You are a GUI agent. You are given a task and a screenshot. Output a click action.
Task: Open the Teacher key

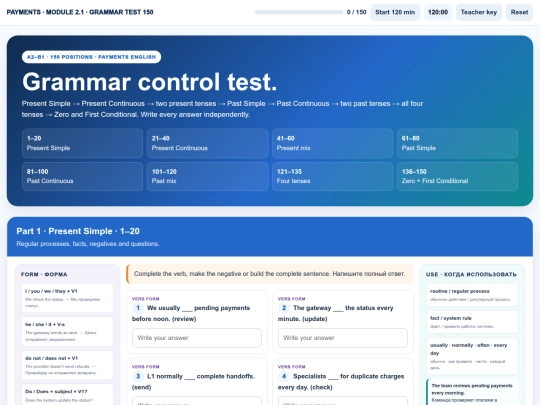pyautogui.click(x=479, y=12)
